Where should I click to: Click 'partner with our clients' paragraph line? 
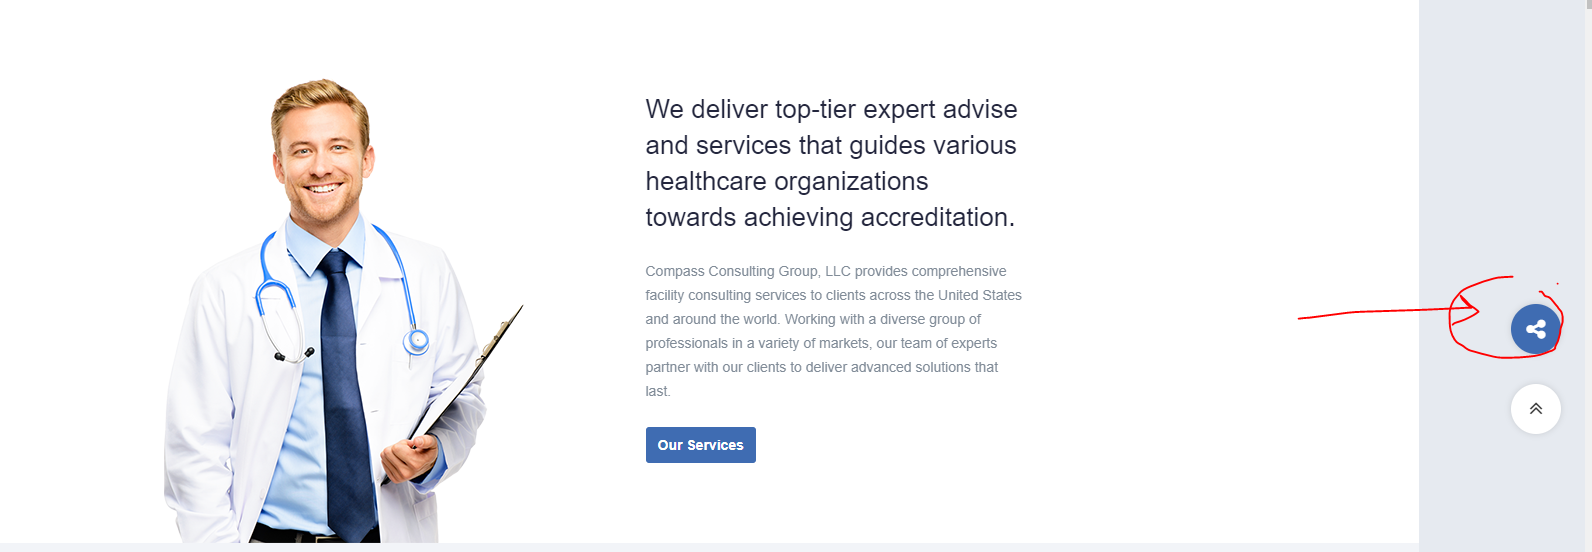[715, 367]
